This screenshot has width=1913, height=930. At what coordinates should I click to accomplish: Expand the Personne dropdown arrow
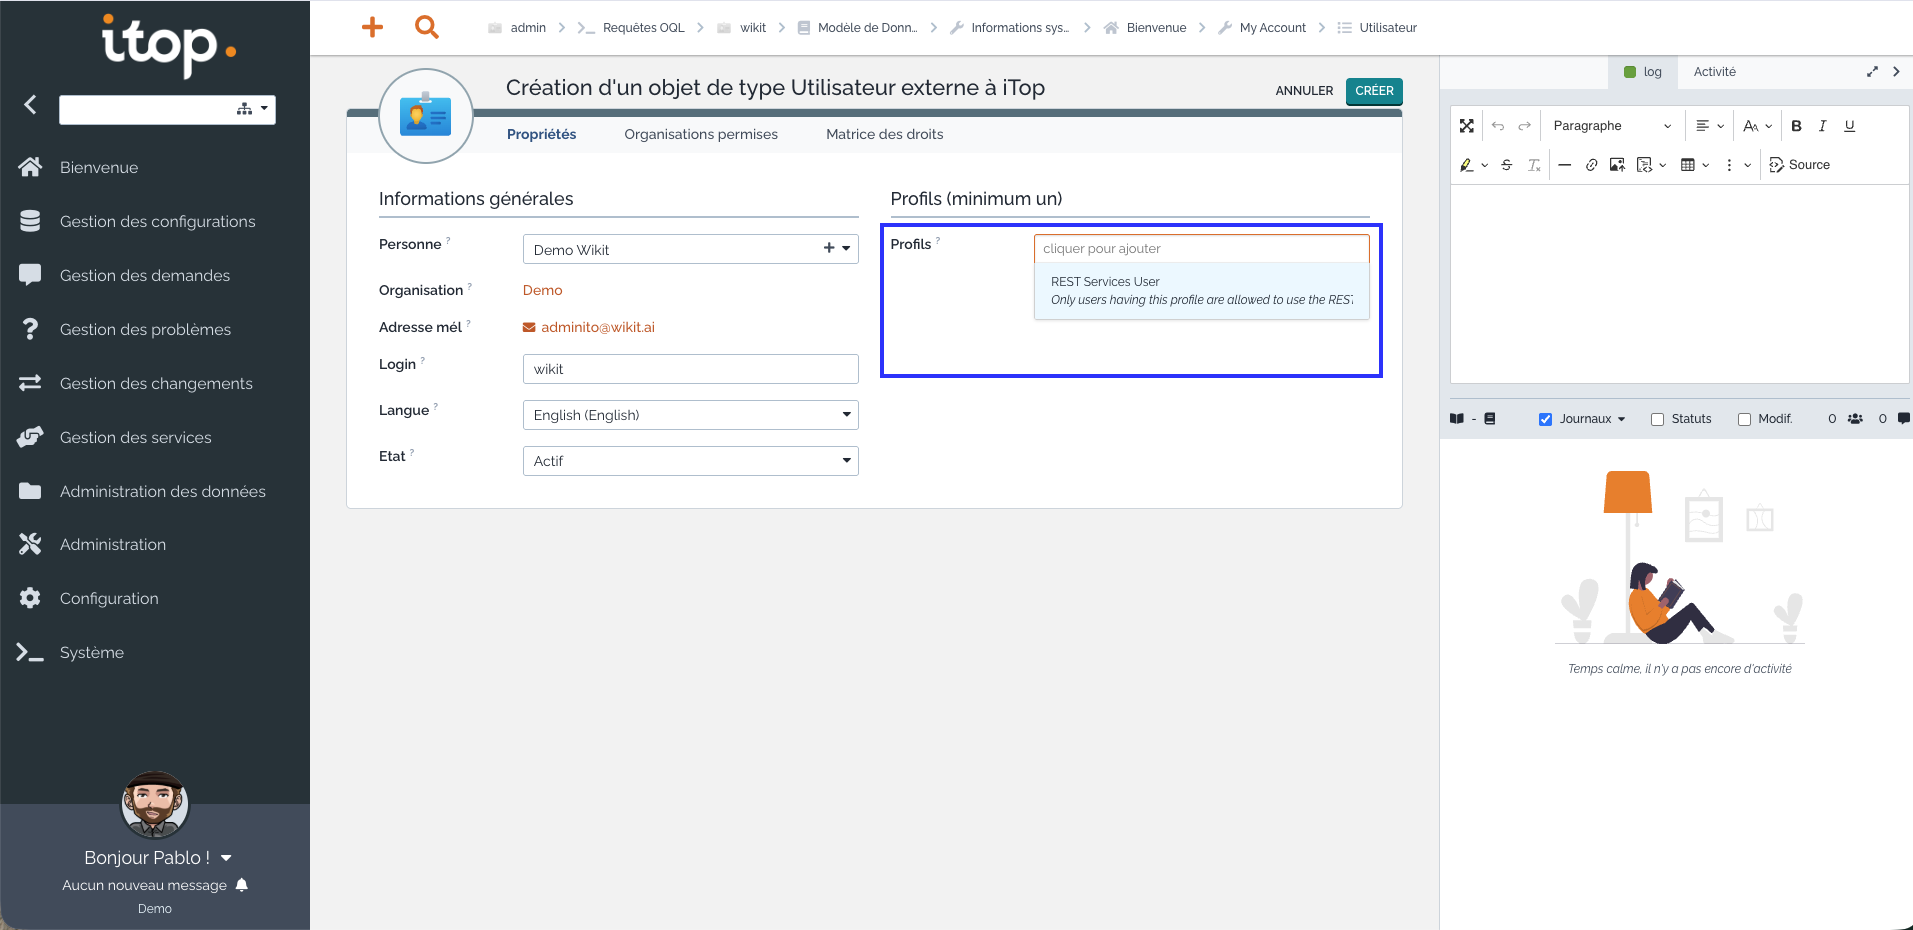(846, 249)
